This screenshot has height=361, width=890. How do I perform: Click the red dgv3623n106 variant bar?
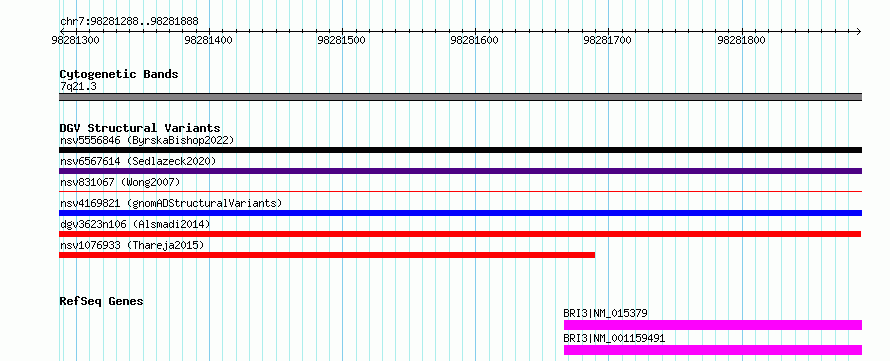pyautogui.click(x=460, y=234)
